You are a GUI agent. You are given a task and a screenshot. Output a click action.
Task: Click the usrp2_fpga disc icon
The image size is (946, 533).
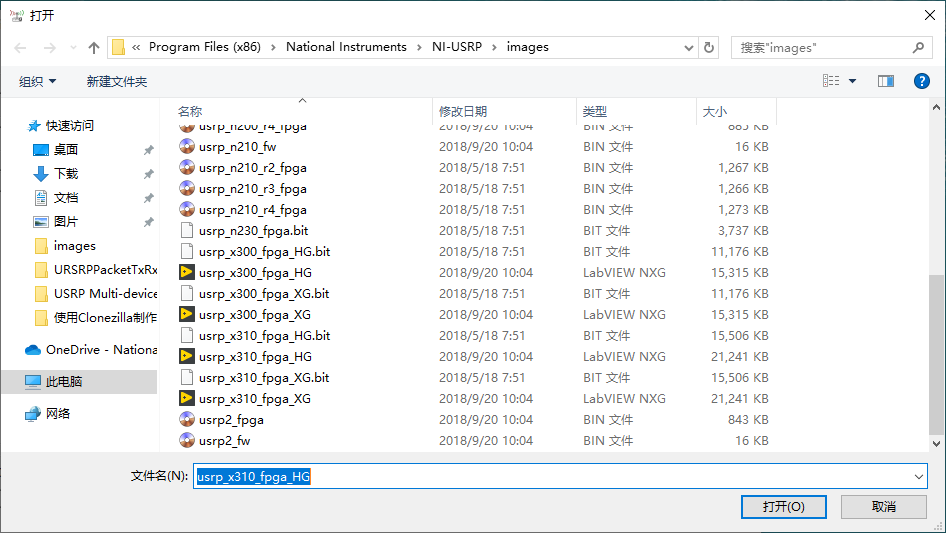coord(186,420)
